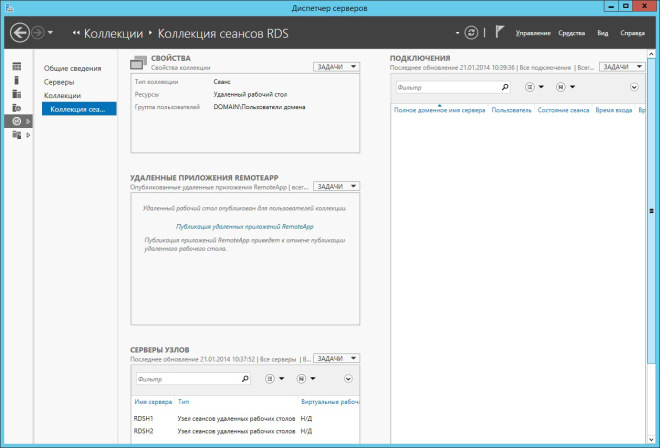Expand the Connections filter panel chevron
The height and width of the screenshot is (448, 660).
634,88
